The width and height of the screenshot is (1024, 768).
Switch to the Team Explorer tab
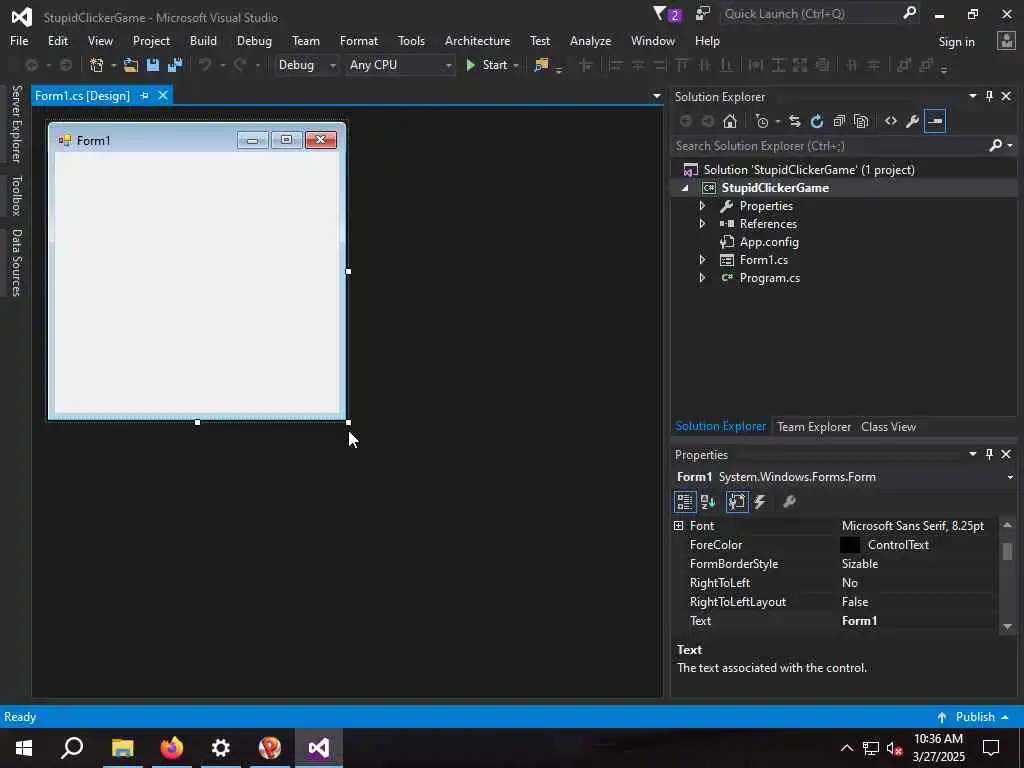click(814, 426)
